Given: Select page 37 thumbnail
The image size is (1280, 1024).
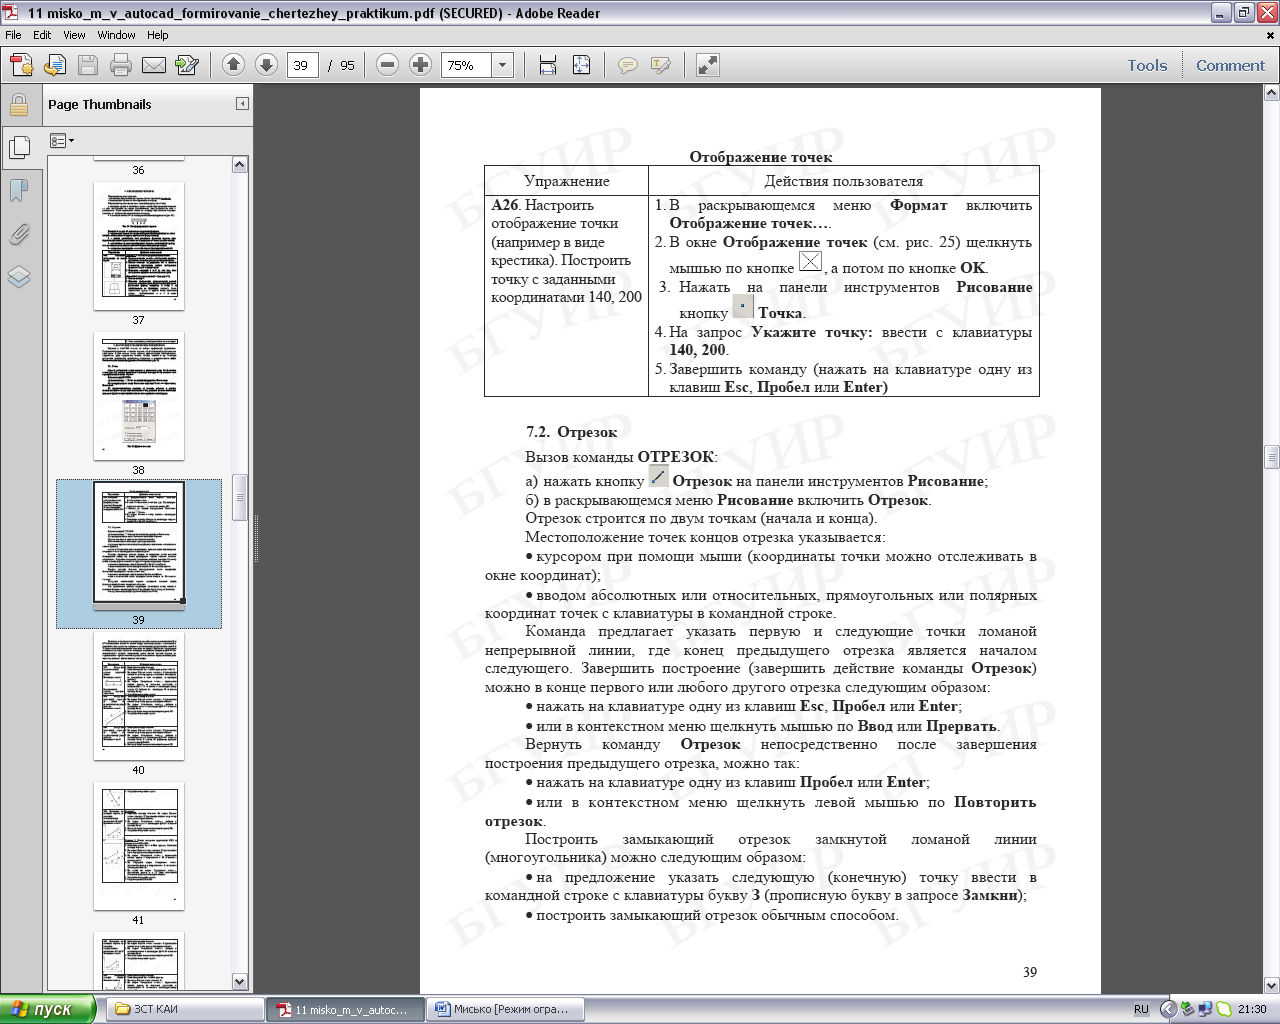Looking at the screenshot, I should point(139,246).
